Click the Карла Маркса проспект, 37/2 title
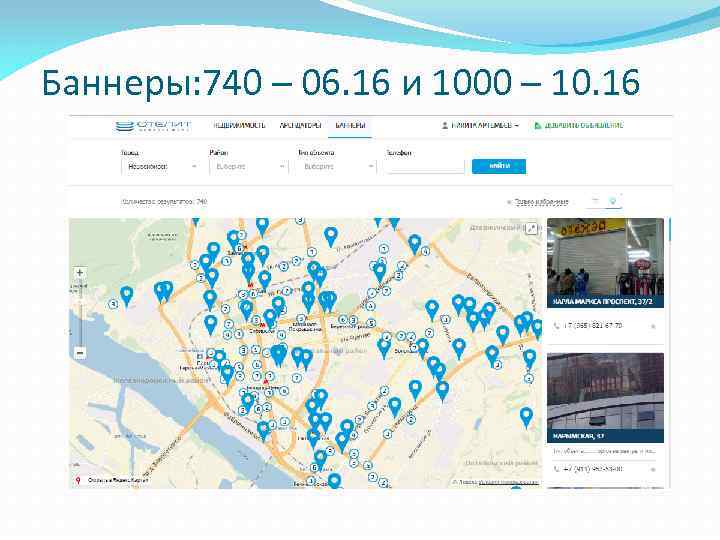The image size is (720, 540). 602,302
